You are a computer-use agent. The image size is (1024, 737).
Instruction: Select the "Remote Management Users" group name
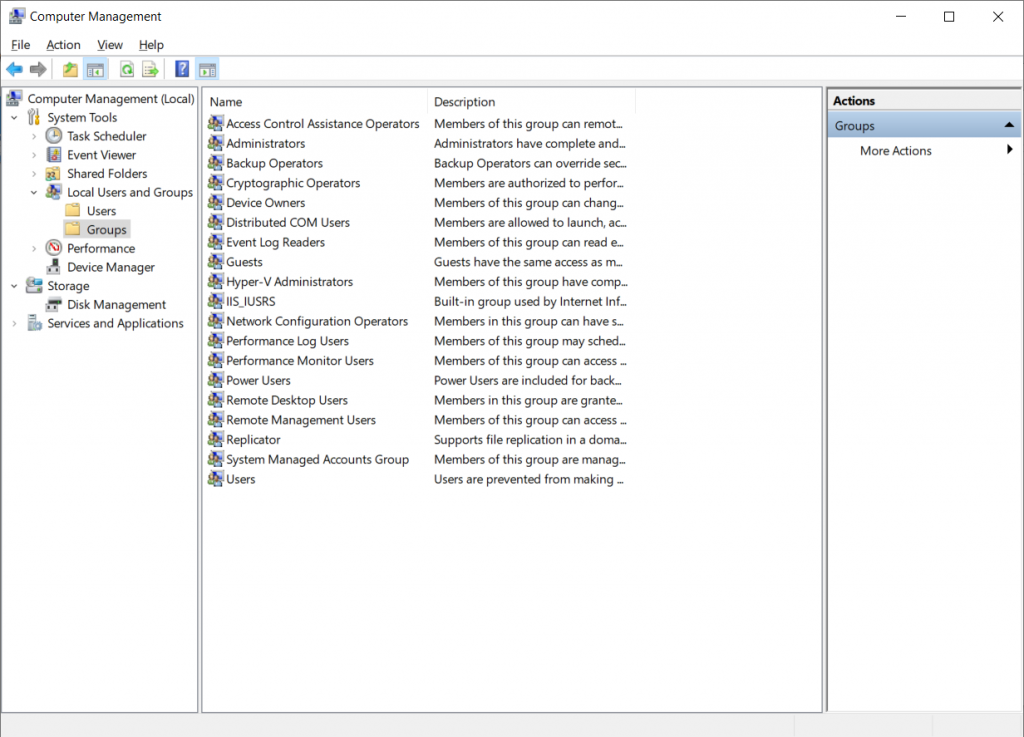[x=301, y=420]
